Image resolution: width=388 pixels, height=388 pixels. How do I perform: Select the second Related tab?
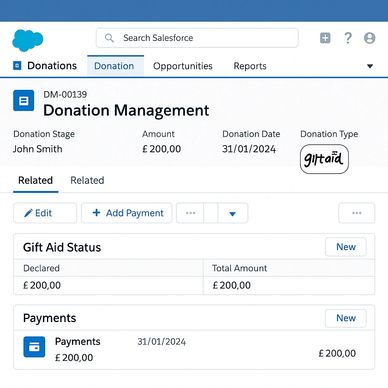click(x=87, y=180)
